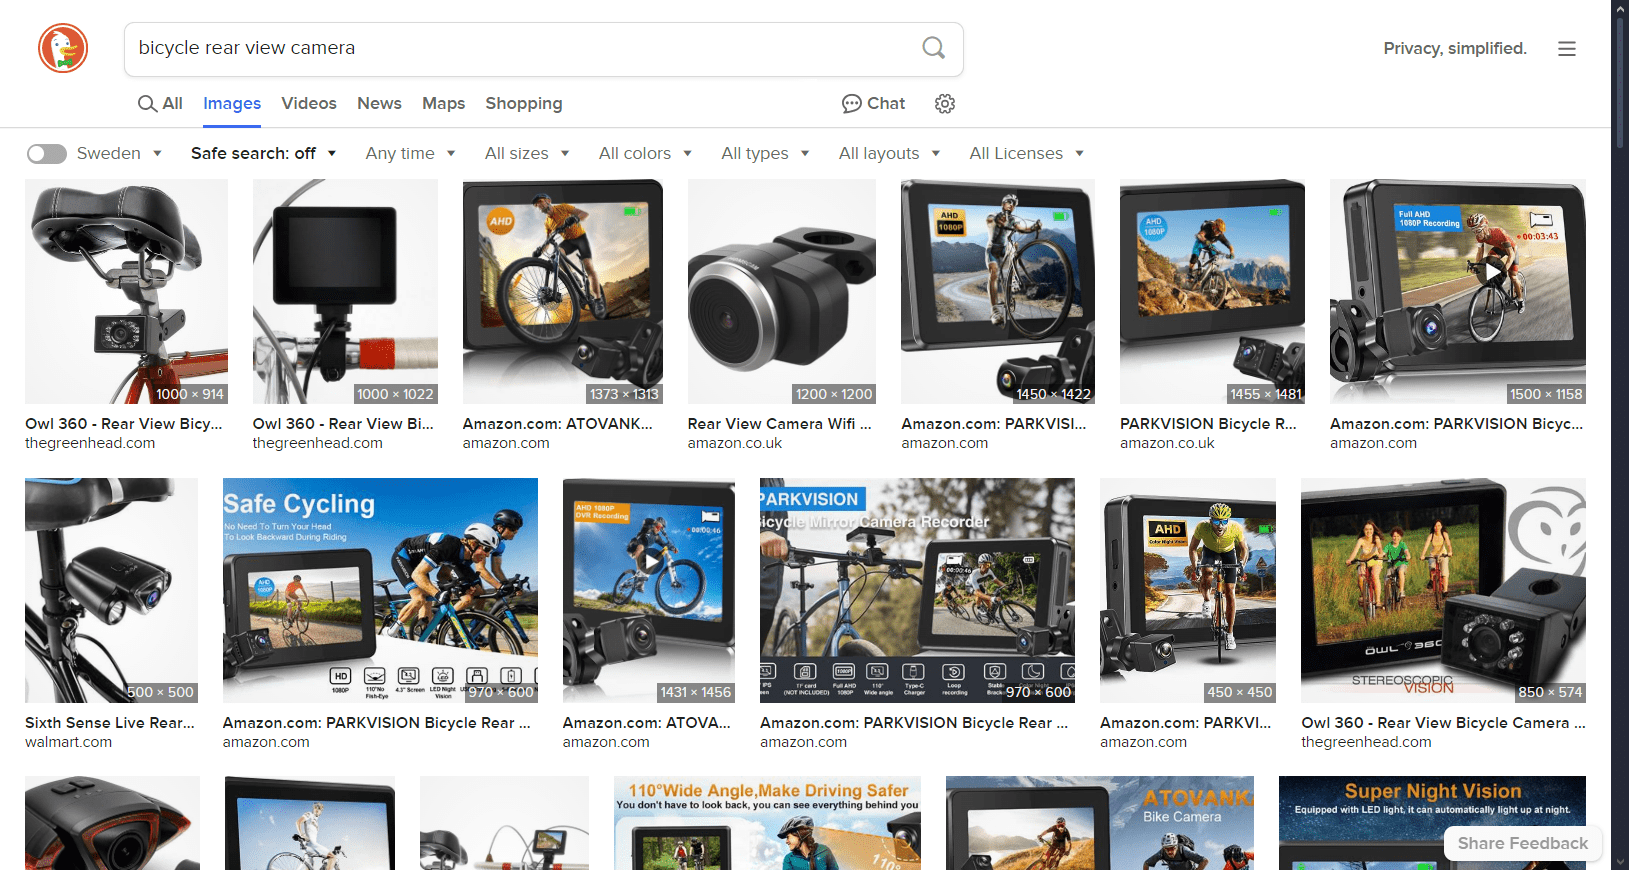The height and width of the screenshot is (870, 1629).
Task: Open the PARKVISION Bicycle R... title link
Action: (1208, 424)
